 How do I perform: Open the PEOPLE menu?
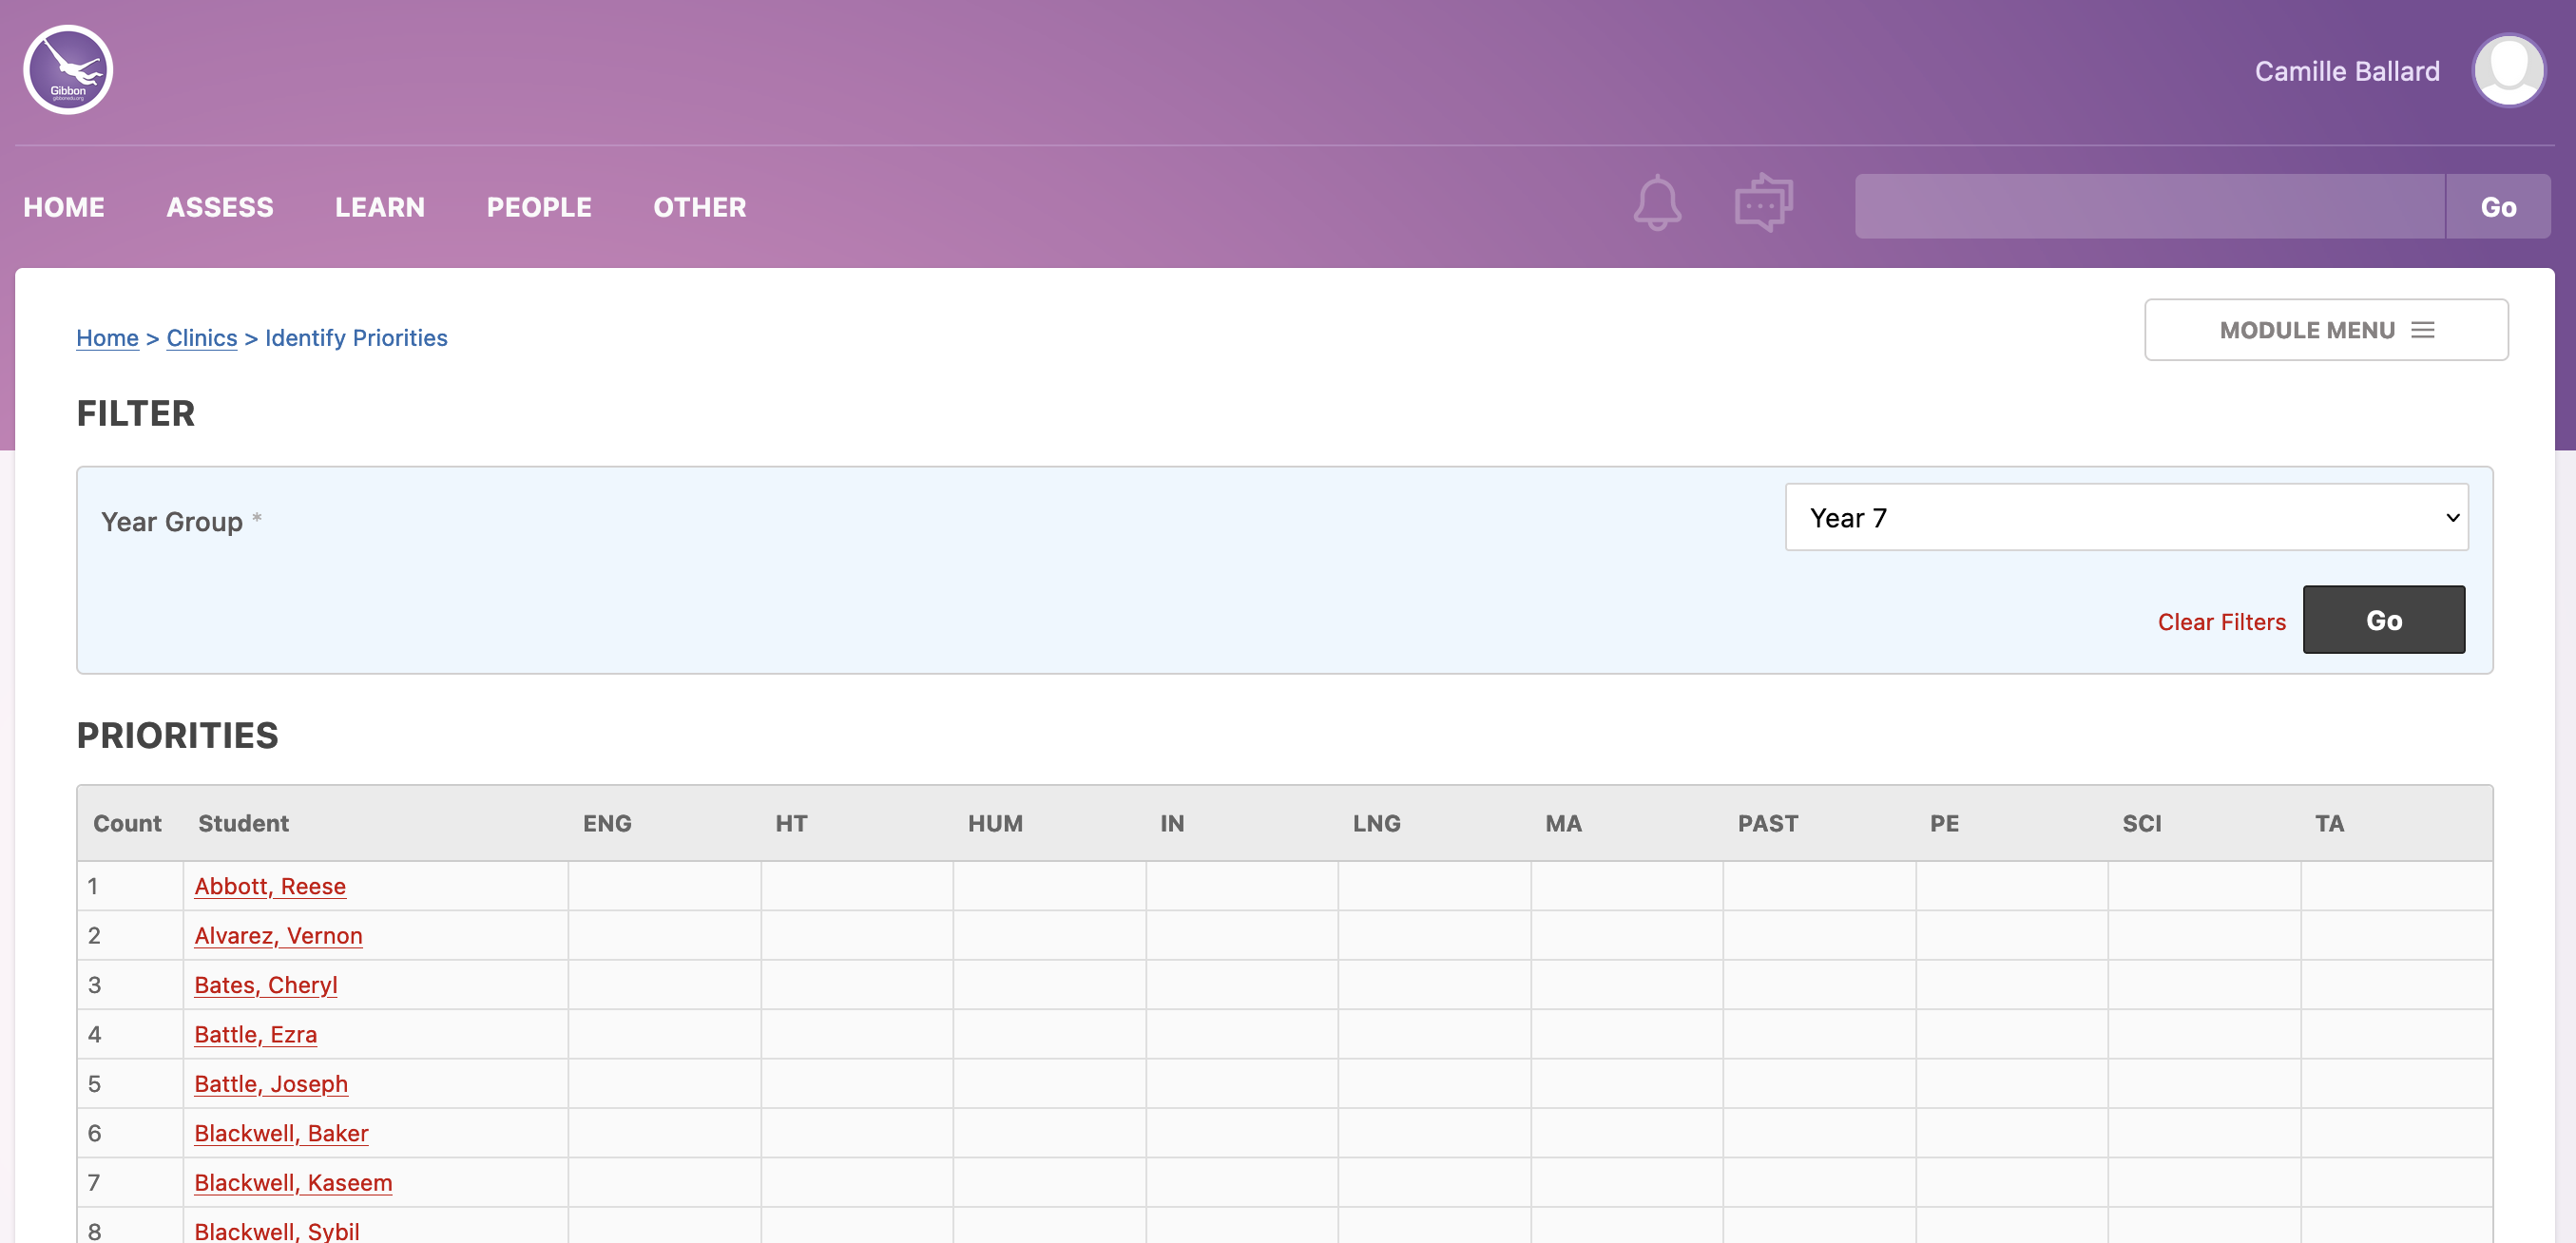539,207
